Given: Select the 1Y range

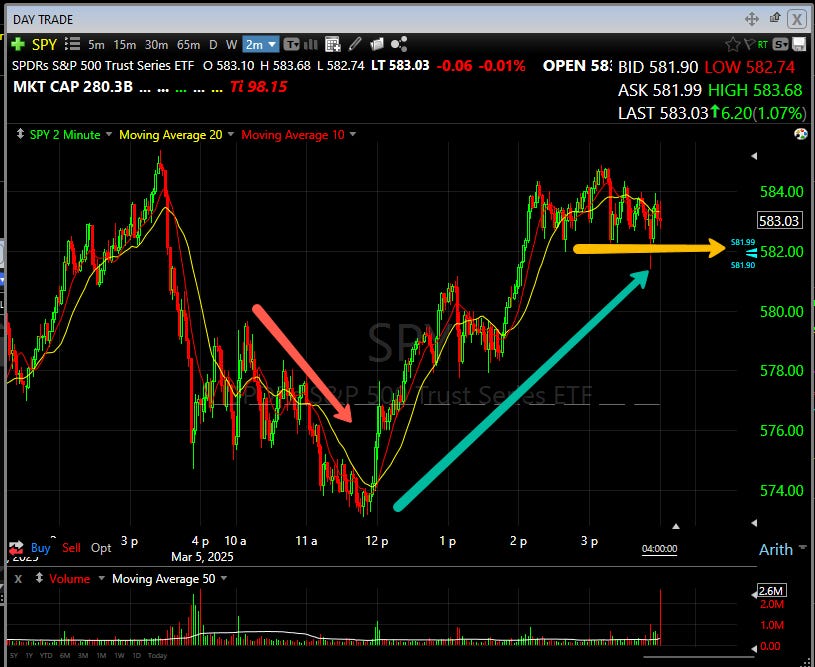Looking at the screenshot, I should point(29,656).
